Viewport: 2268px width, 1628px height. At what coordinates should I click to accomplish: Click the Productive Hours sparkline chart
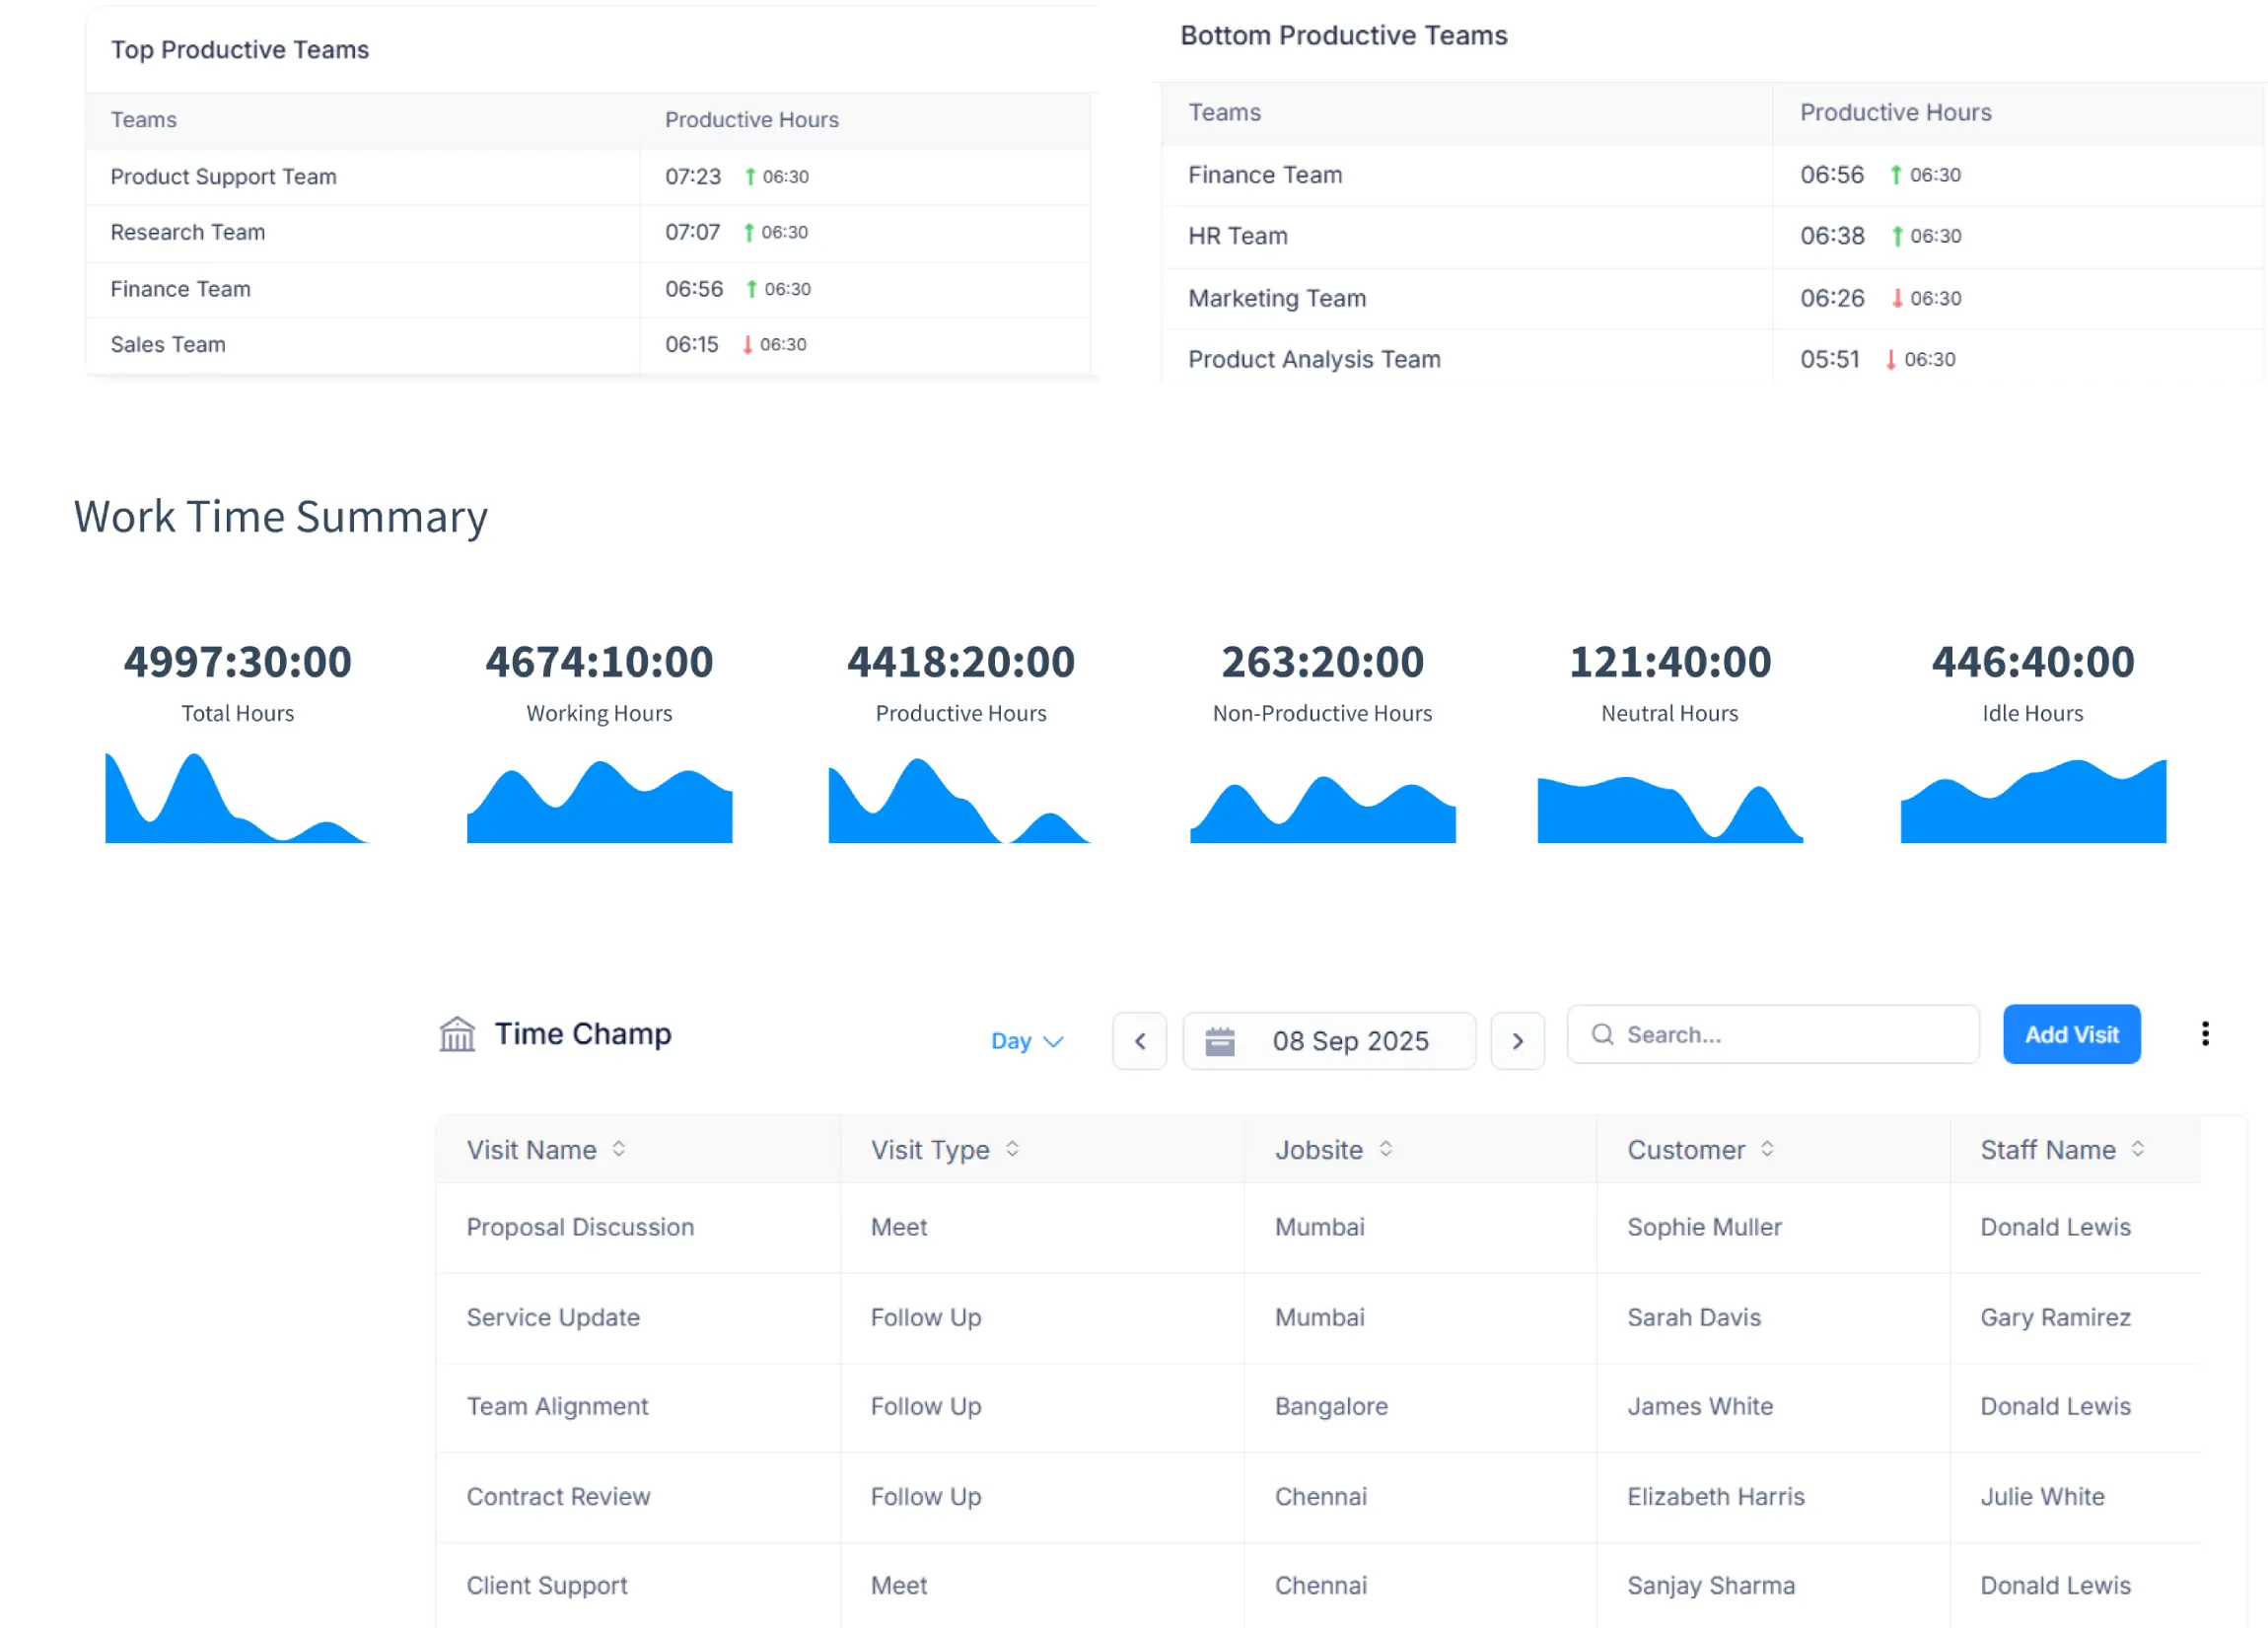(960, 800)
